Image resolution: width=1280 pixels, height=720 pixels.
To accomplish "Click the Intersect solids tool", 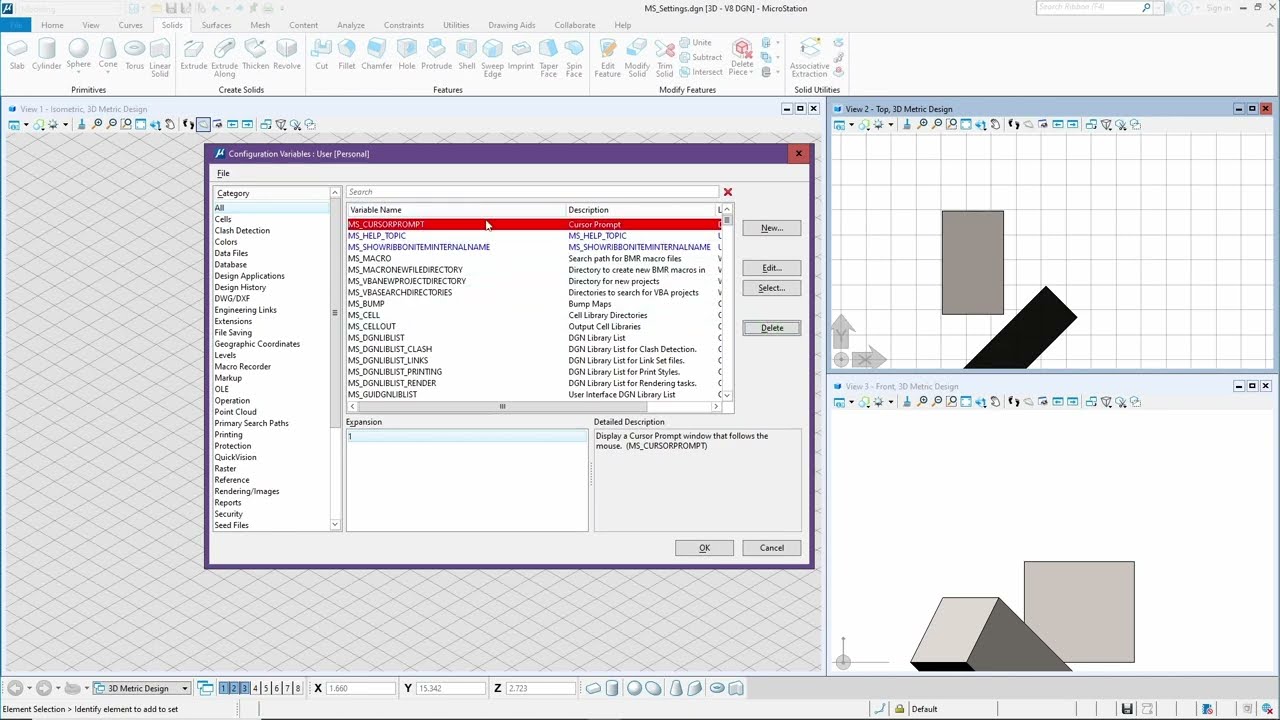I will pyautogui.click(x=700, y=72).
